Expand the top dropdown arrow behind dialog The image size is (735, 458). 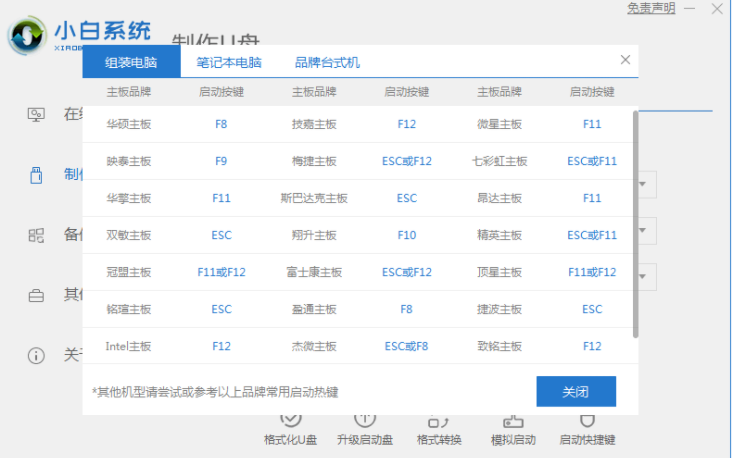647,185
